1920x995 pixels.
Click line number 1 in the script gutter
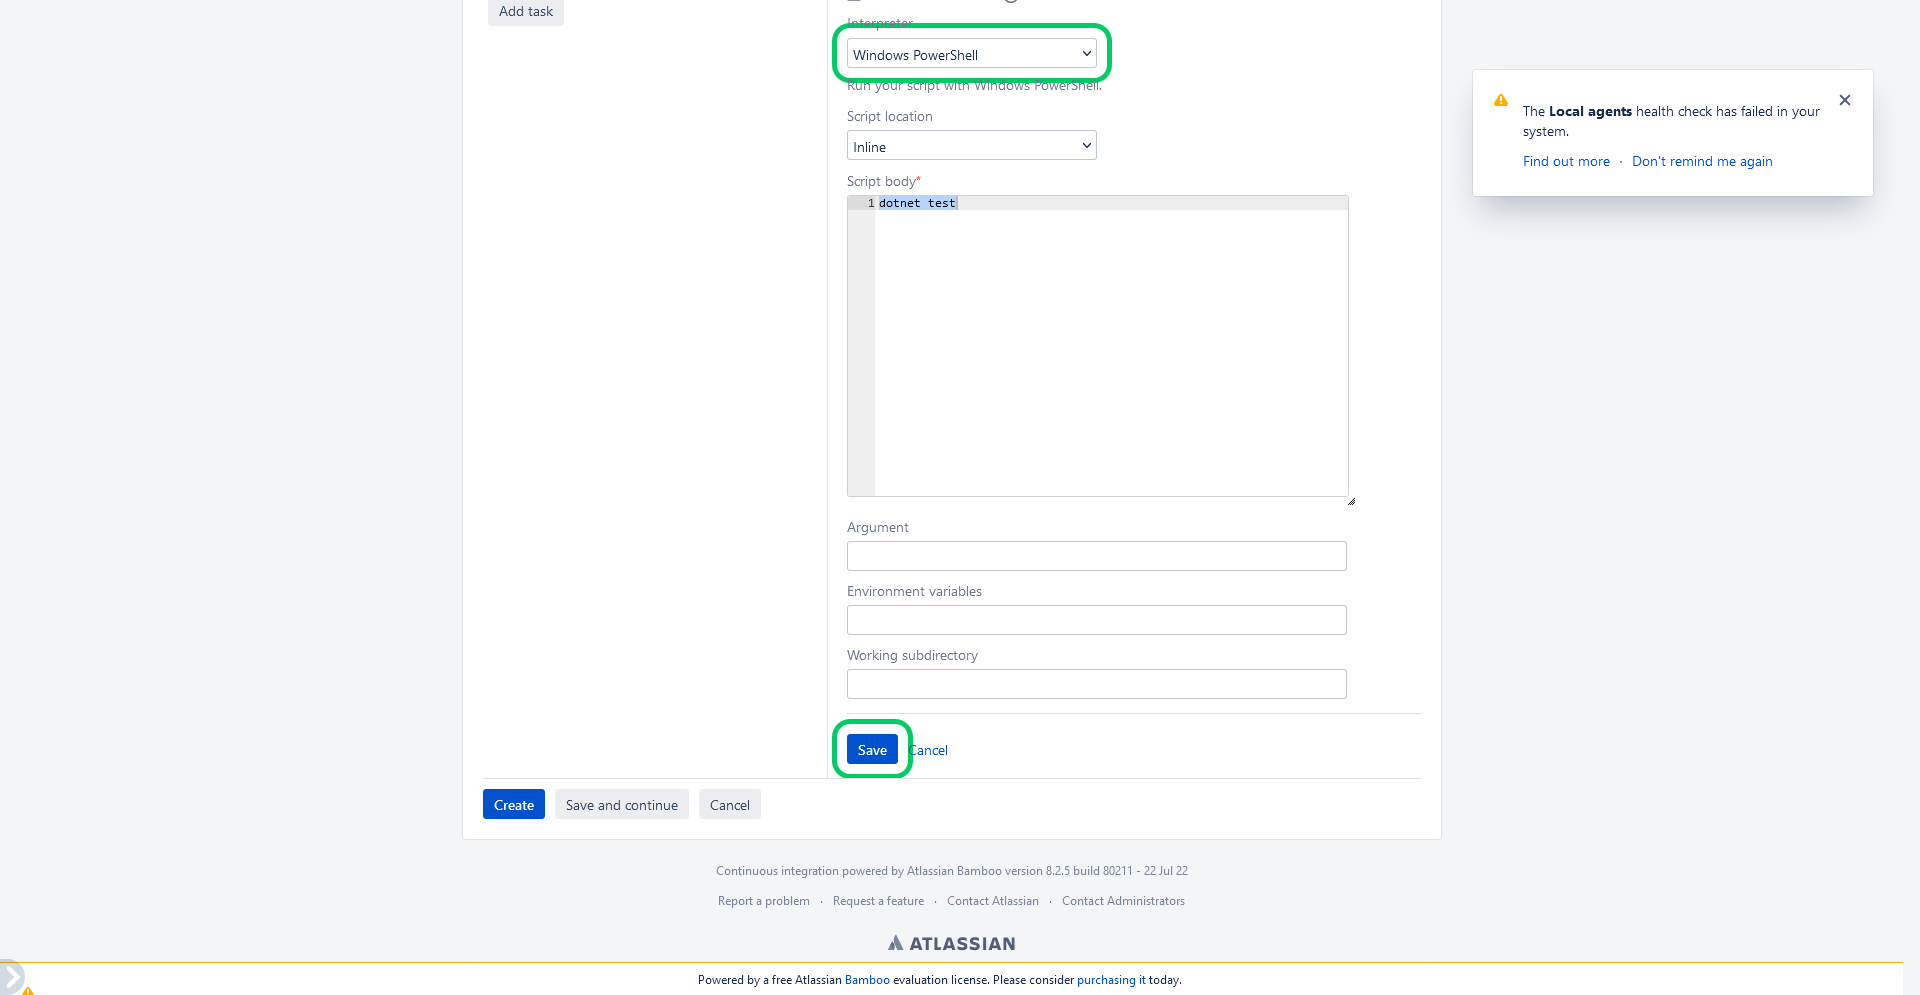tap(871, 203)
